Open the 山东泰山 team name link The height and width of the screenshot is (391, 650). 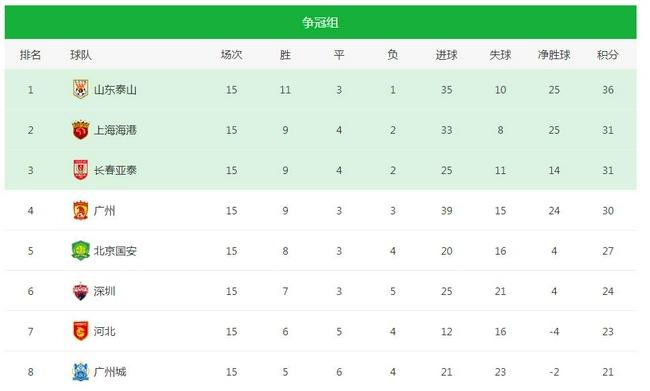point(115,90)
